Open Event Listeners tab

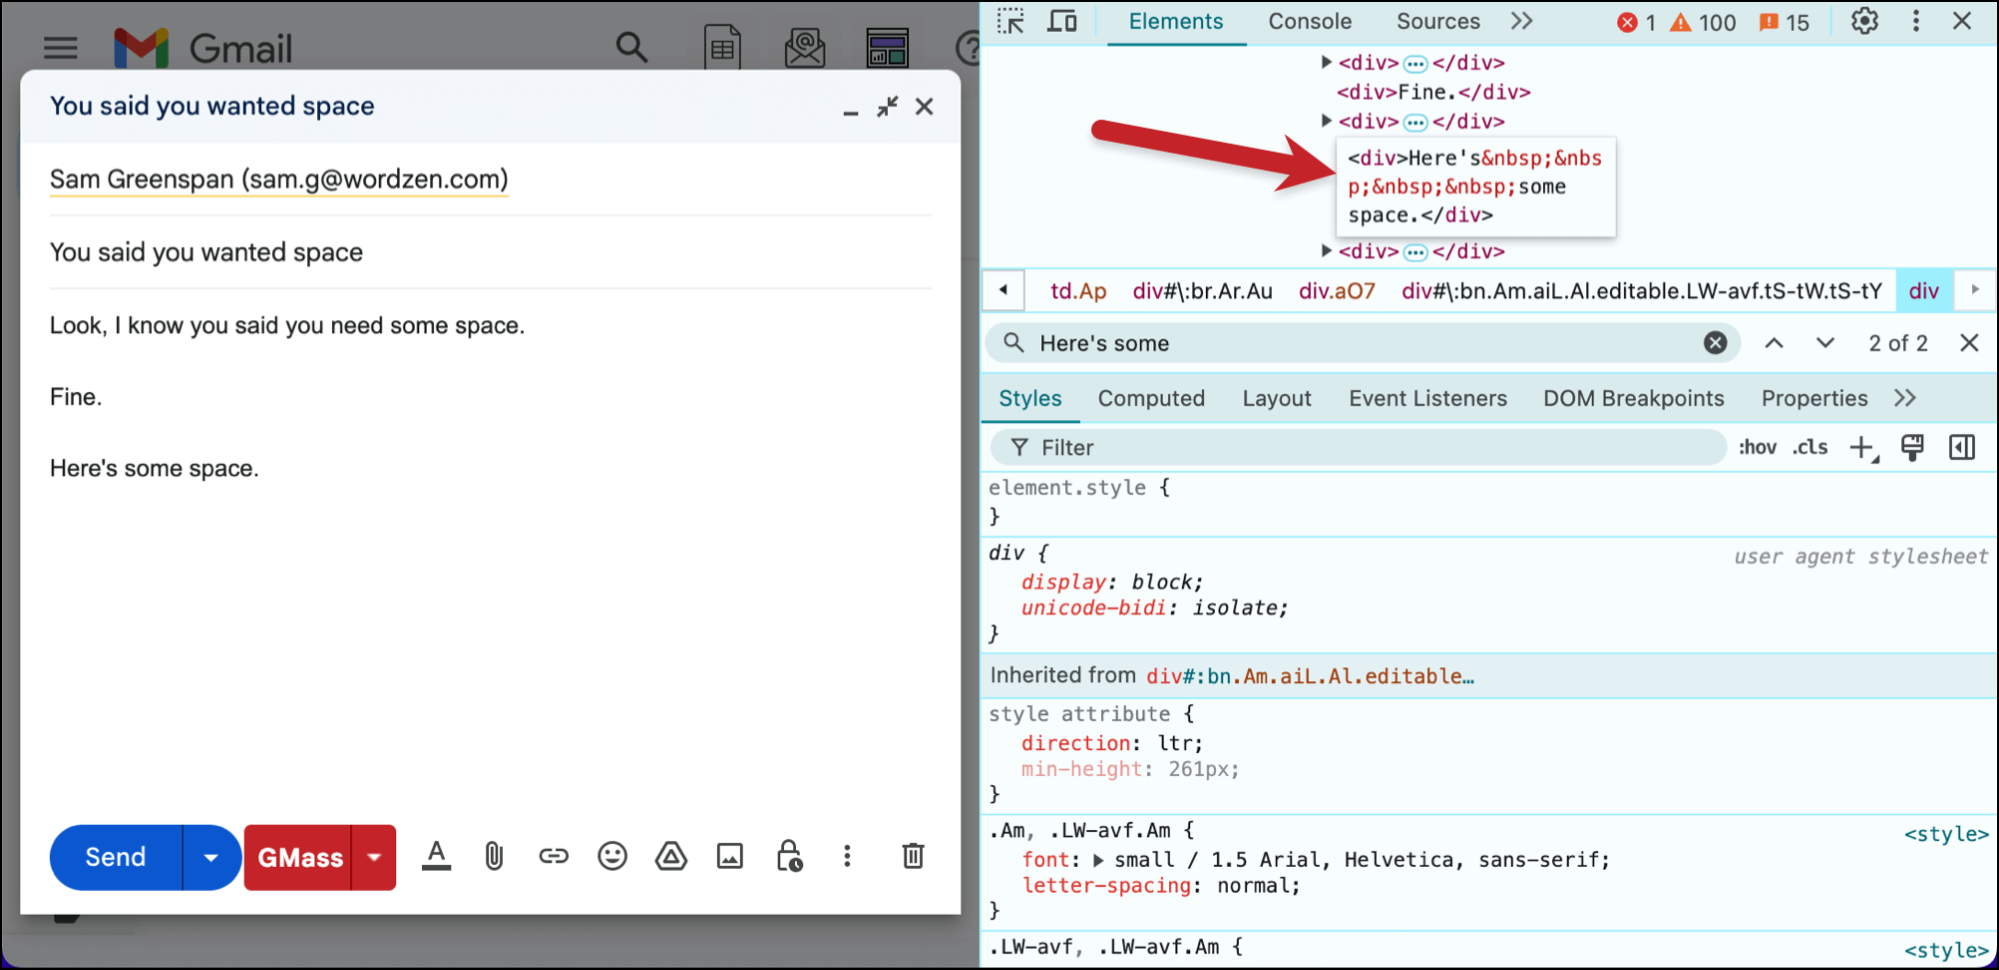pyautogui.click(x=1427, y=398)
